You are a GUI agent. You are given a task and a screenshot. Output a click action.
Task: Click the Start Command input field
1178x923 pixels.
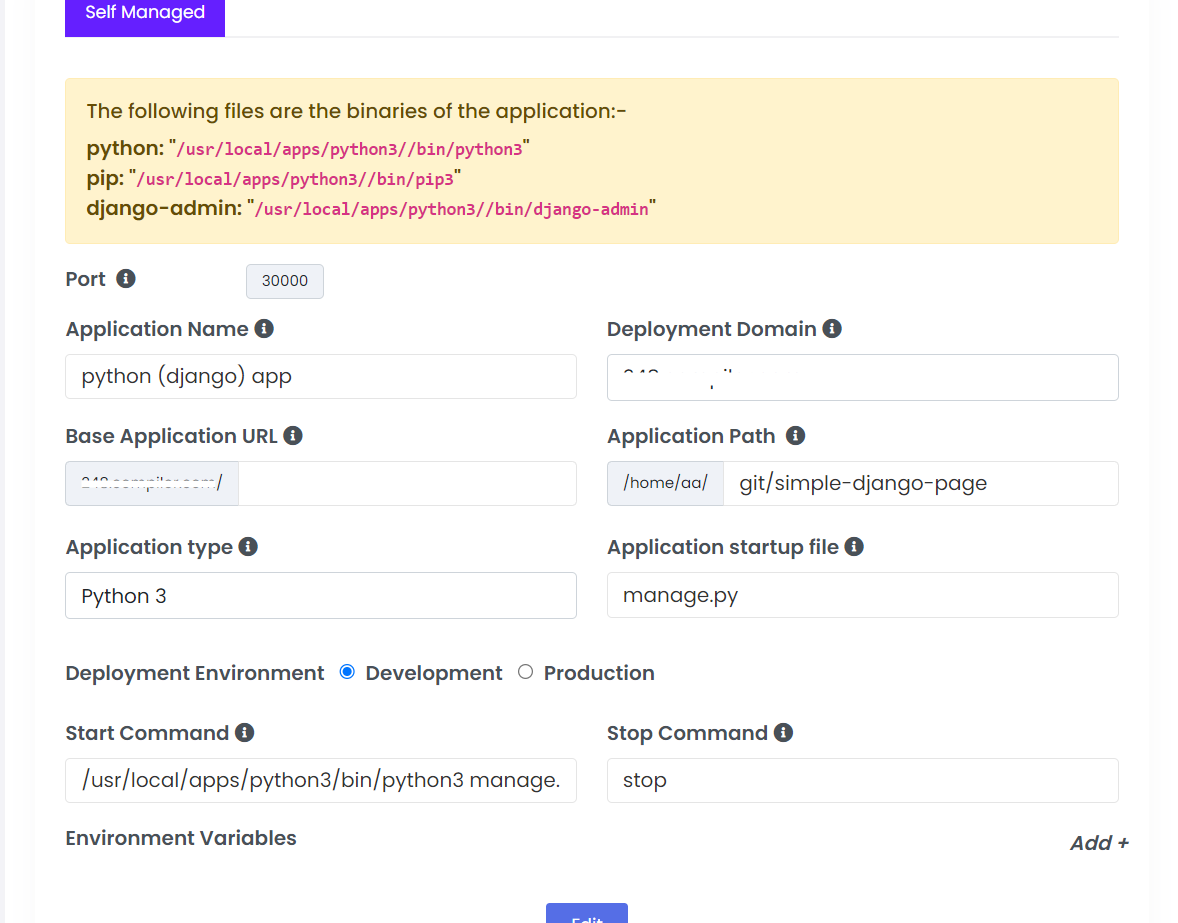pyautogui.click(x=320, y=780)
